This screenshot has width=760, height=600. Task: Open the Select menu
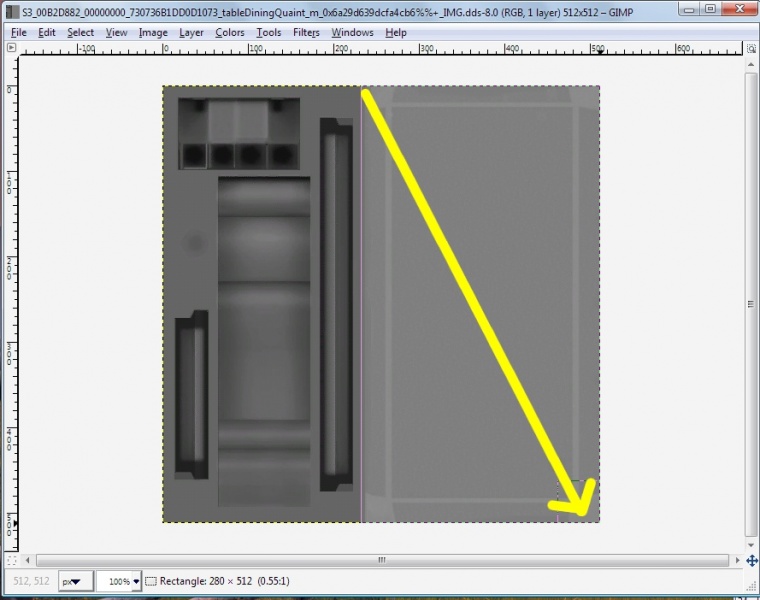(81, 32)
